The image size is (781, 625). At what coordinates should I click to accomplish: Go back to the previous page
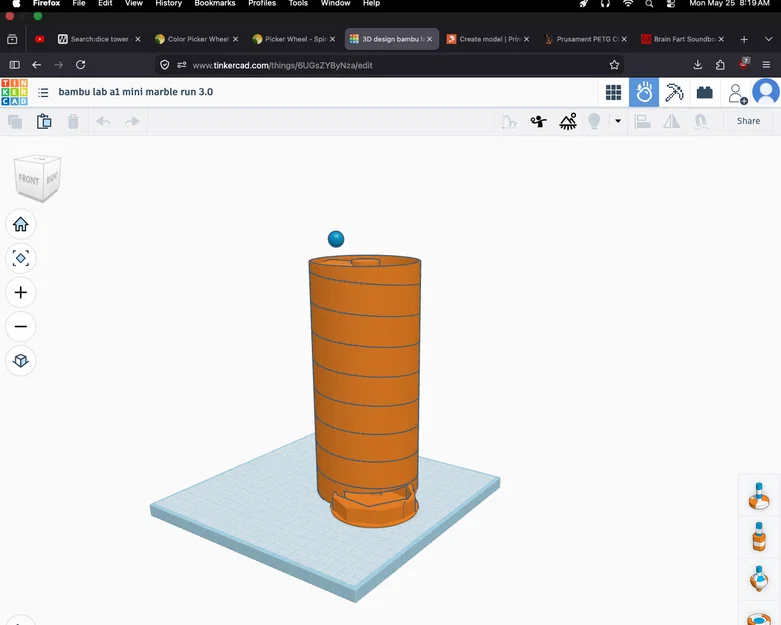click(x=36, y=65)
